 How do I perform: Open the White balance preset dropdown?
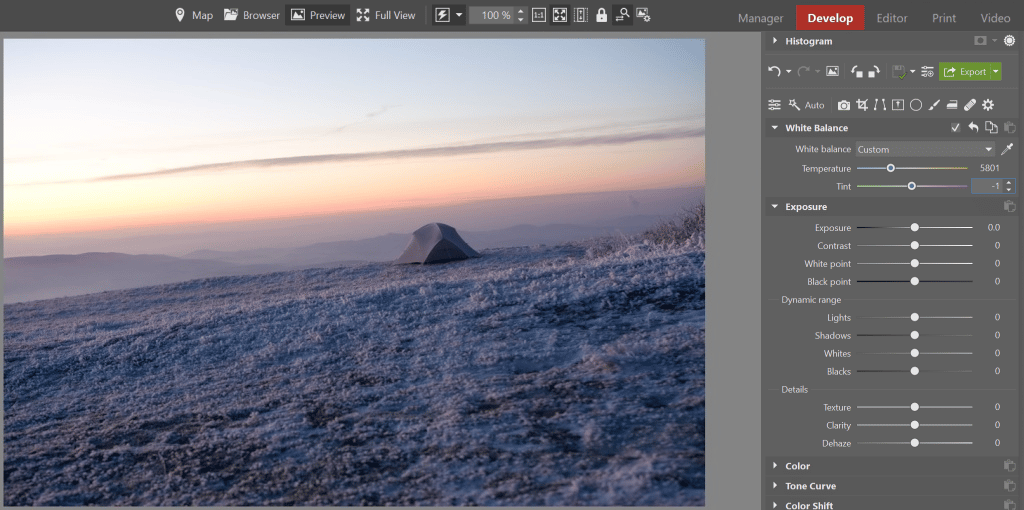925,149
